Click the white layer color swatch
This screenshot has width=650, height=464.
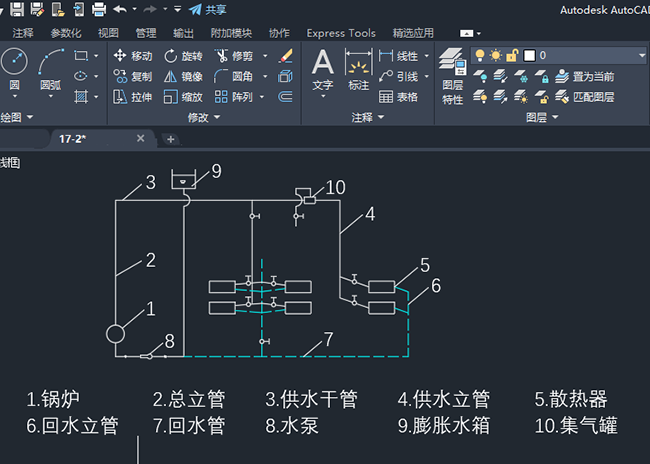tap(529, 56)
